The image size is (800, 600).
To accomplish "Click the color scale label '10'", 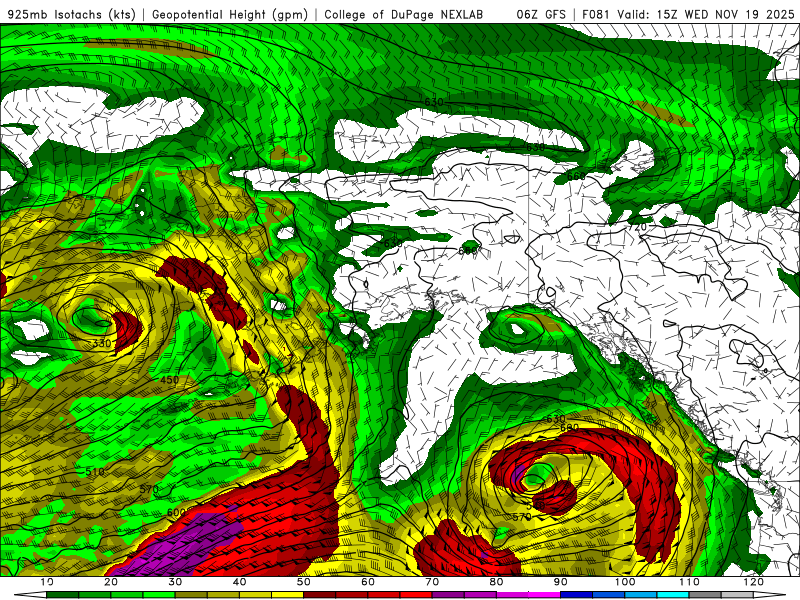I will coord(47,582).
